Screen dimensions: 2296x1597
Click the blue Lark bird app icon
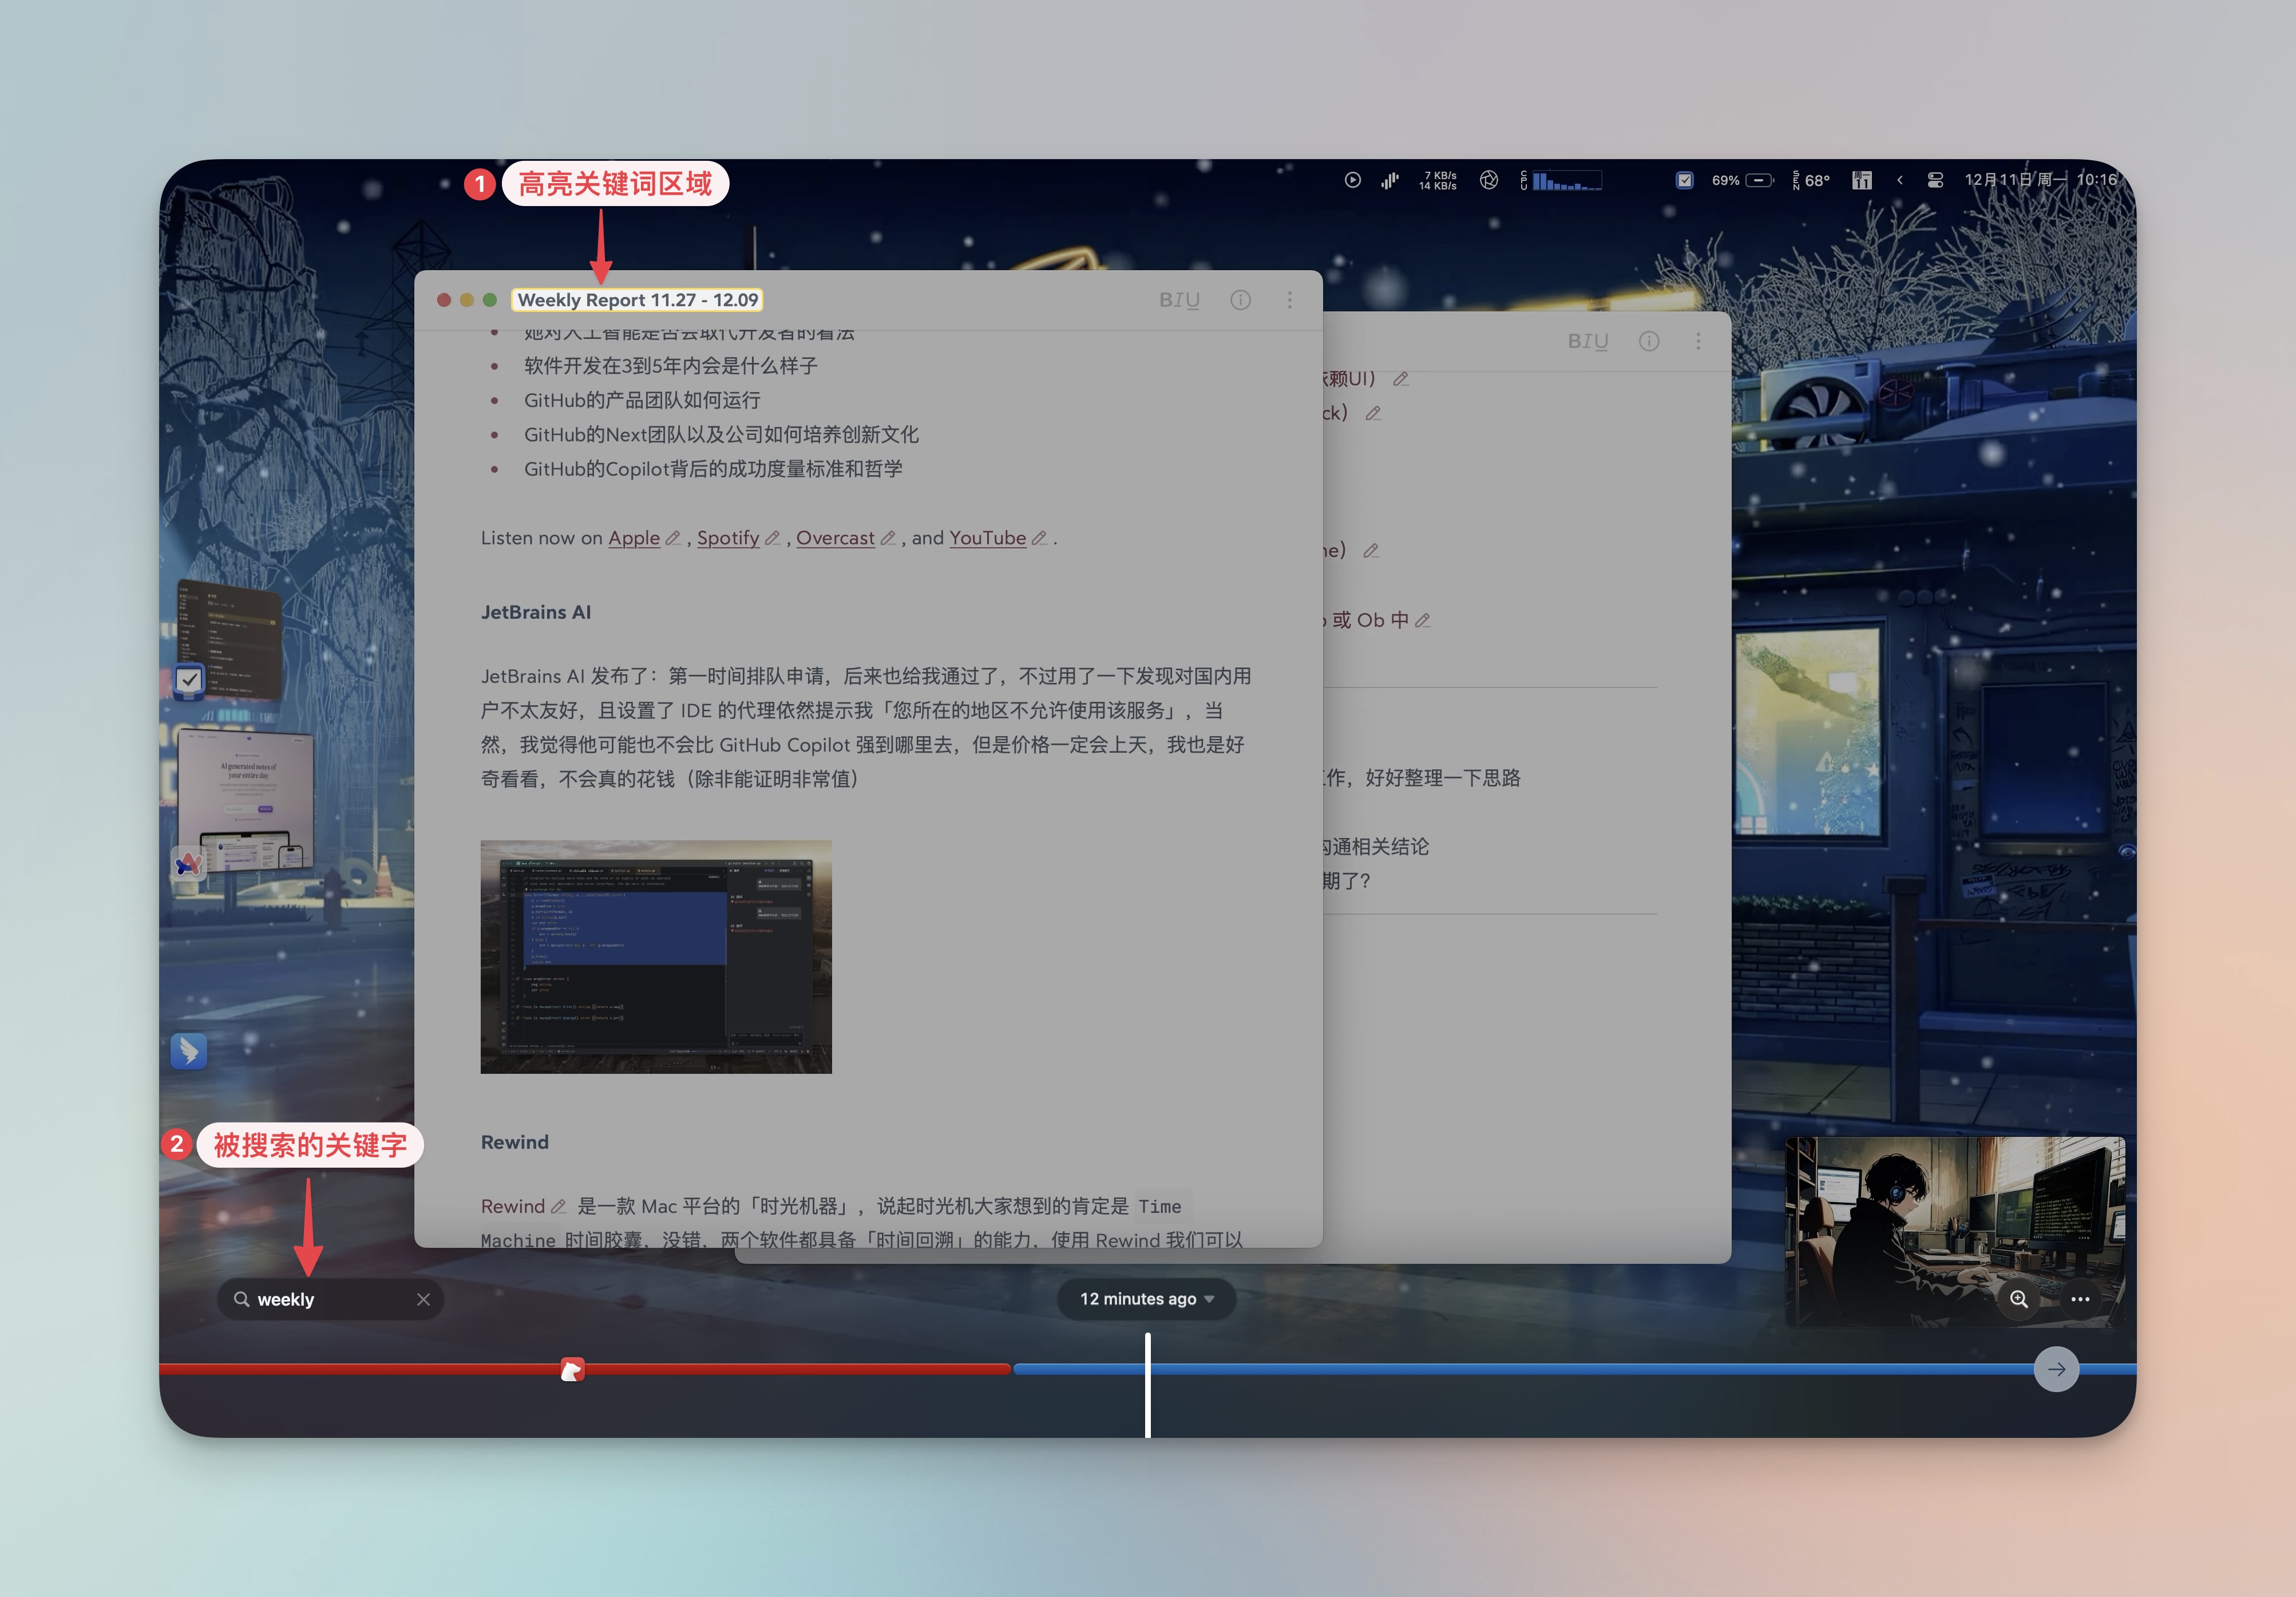[x=189, y=1051]
